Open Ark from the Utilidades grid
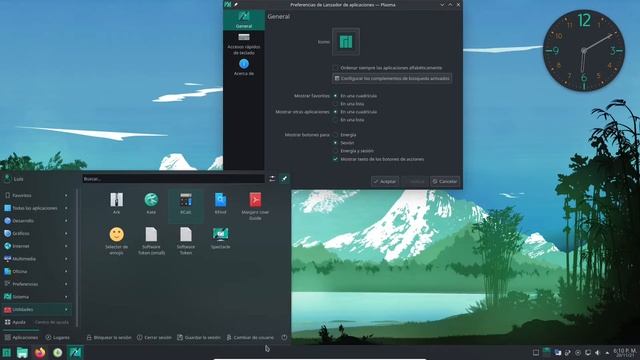Viewport: 640px width, 360px height. (116, 203)
